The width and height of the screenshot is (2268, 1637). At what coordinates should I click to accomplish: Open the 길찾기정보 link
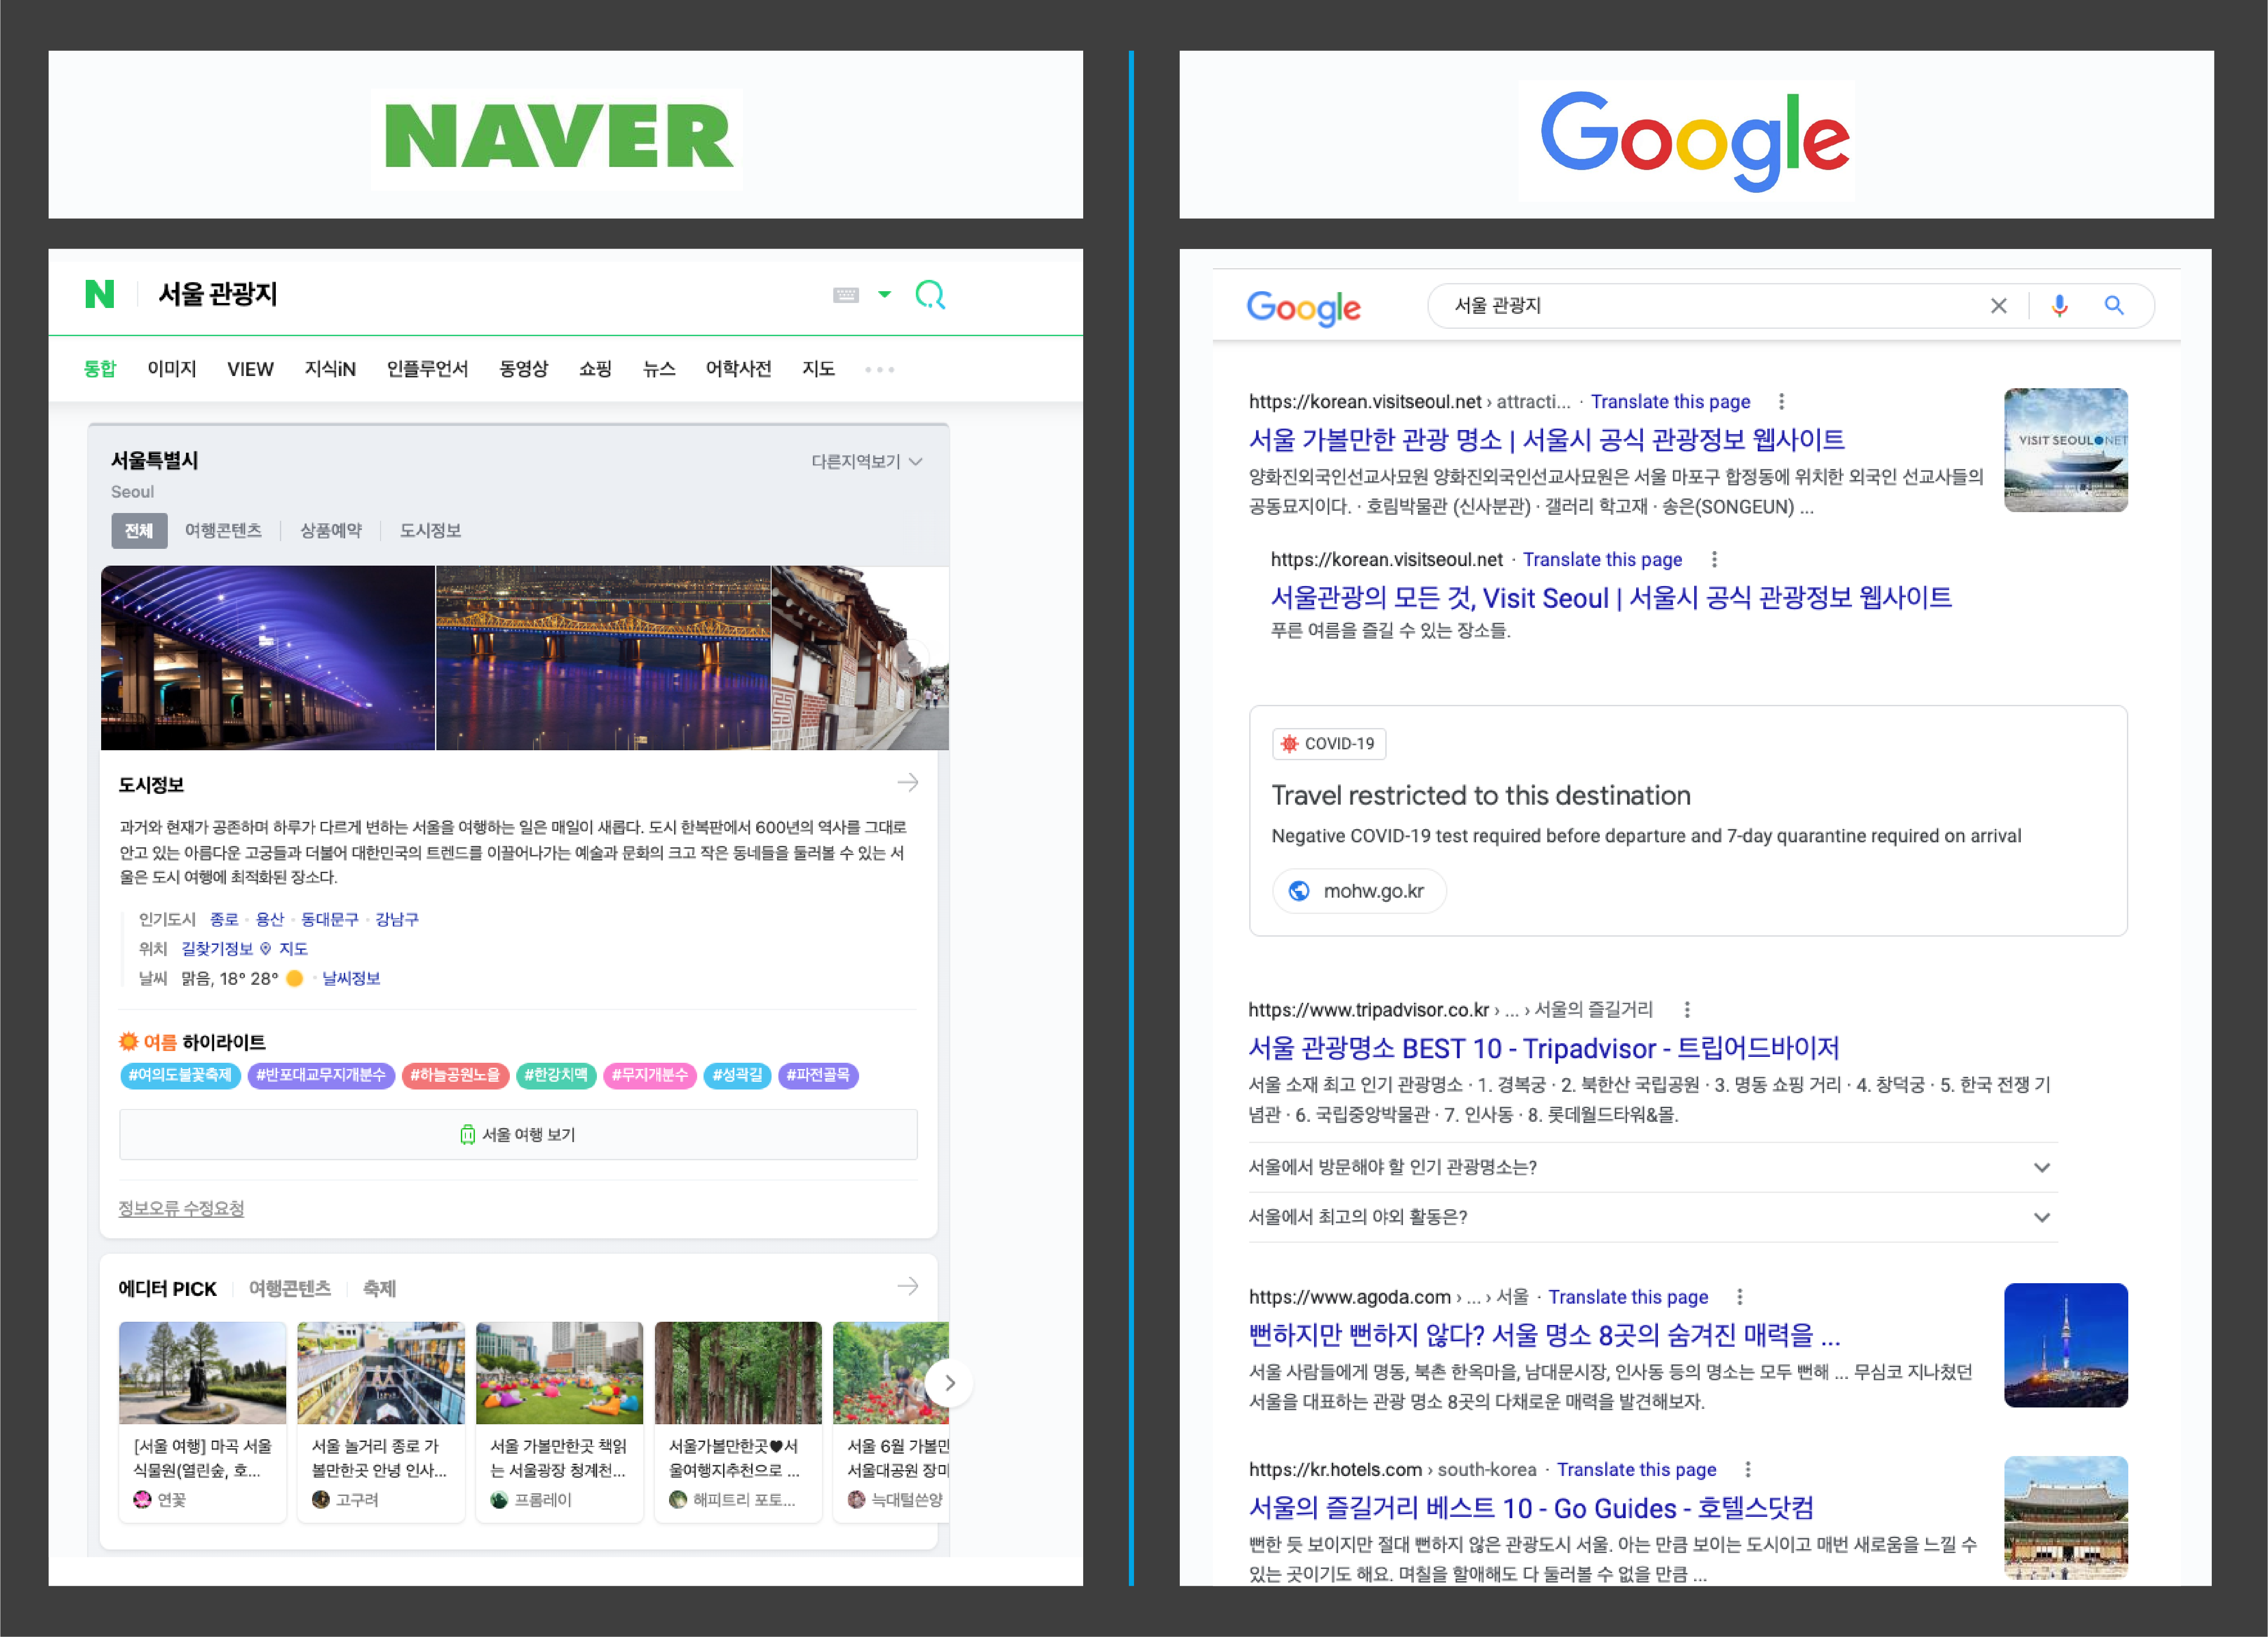(217, 948)
